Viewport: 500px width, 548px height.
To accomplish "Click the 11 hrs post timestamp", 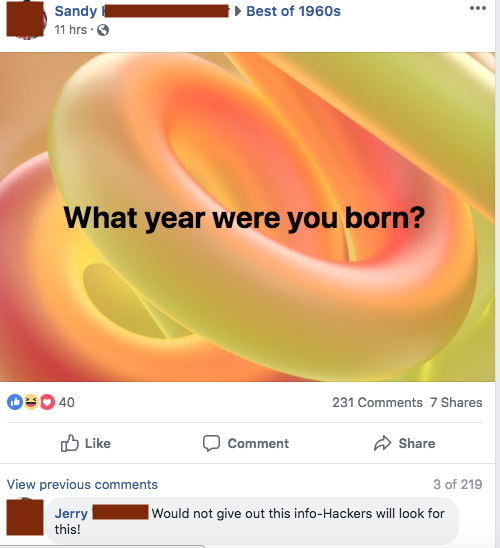I will [x=71, y=30].
